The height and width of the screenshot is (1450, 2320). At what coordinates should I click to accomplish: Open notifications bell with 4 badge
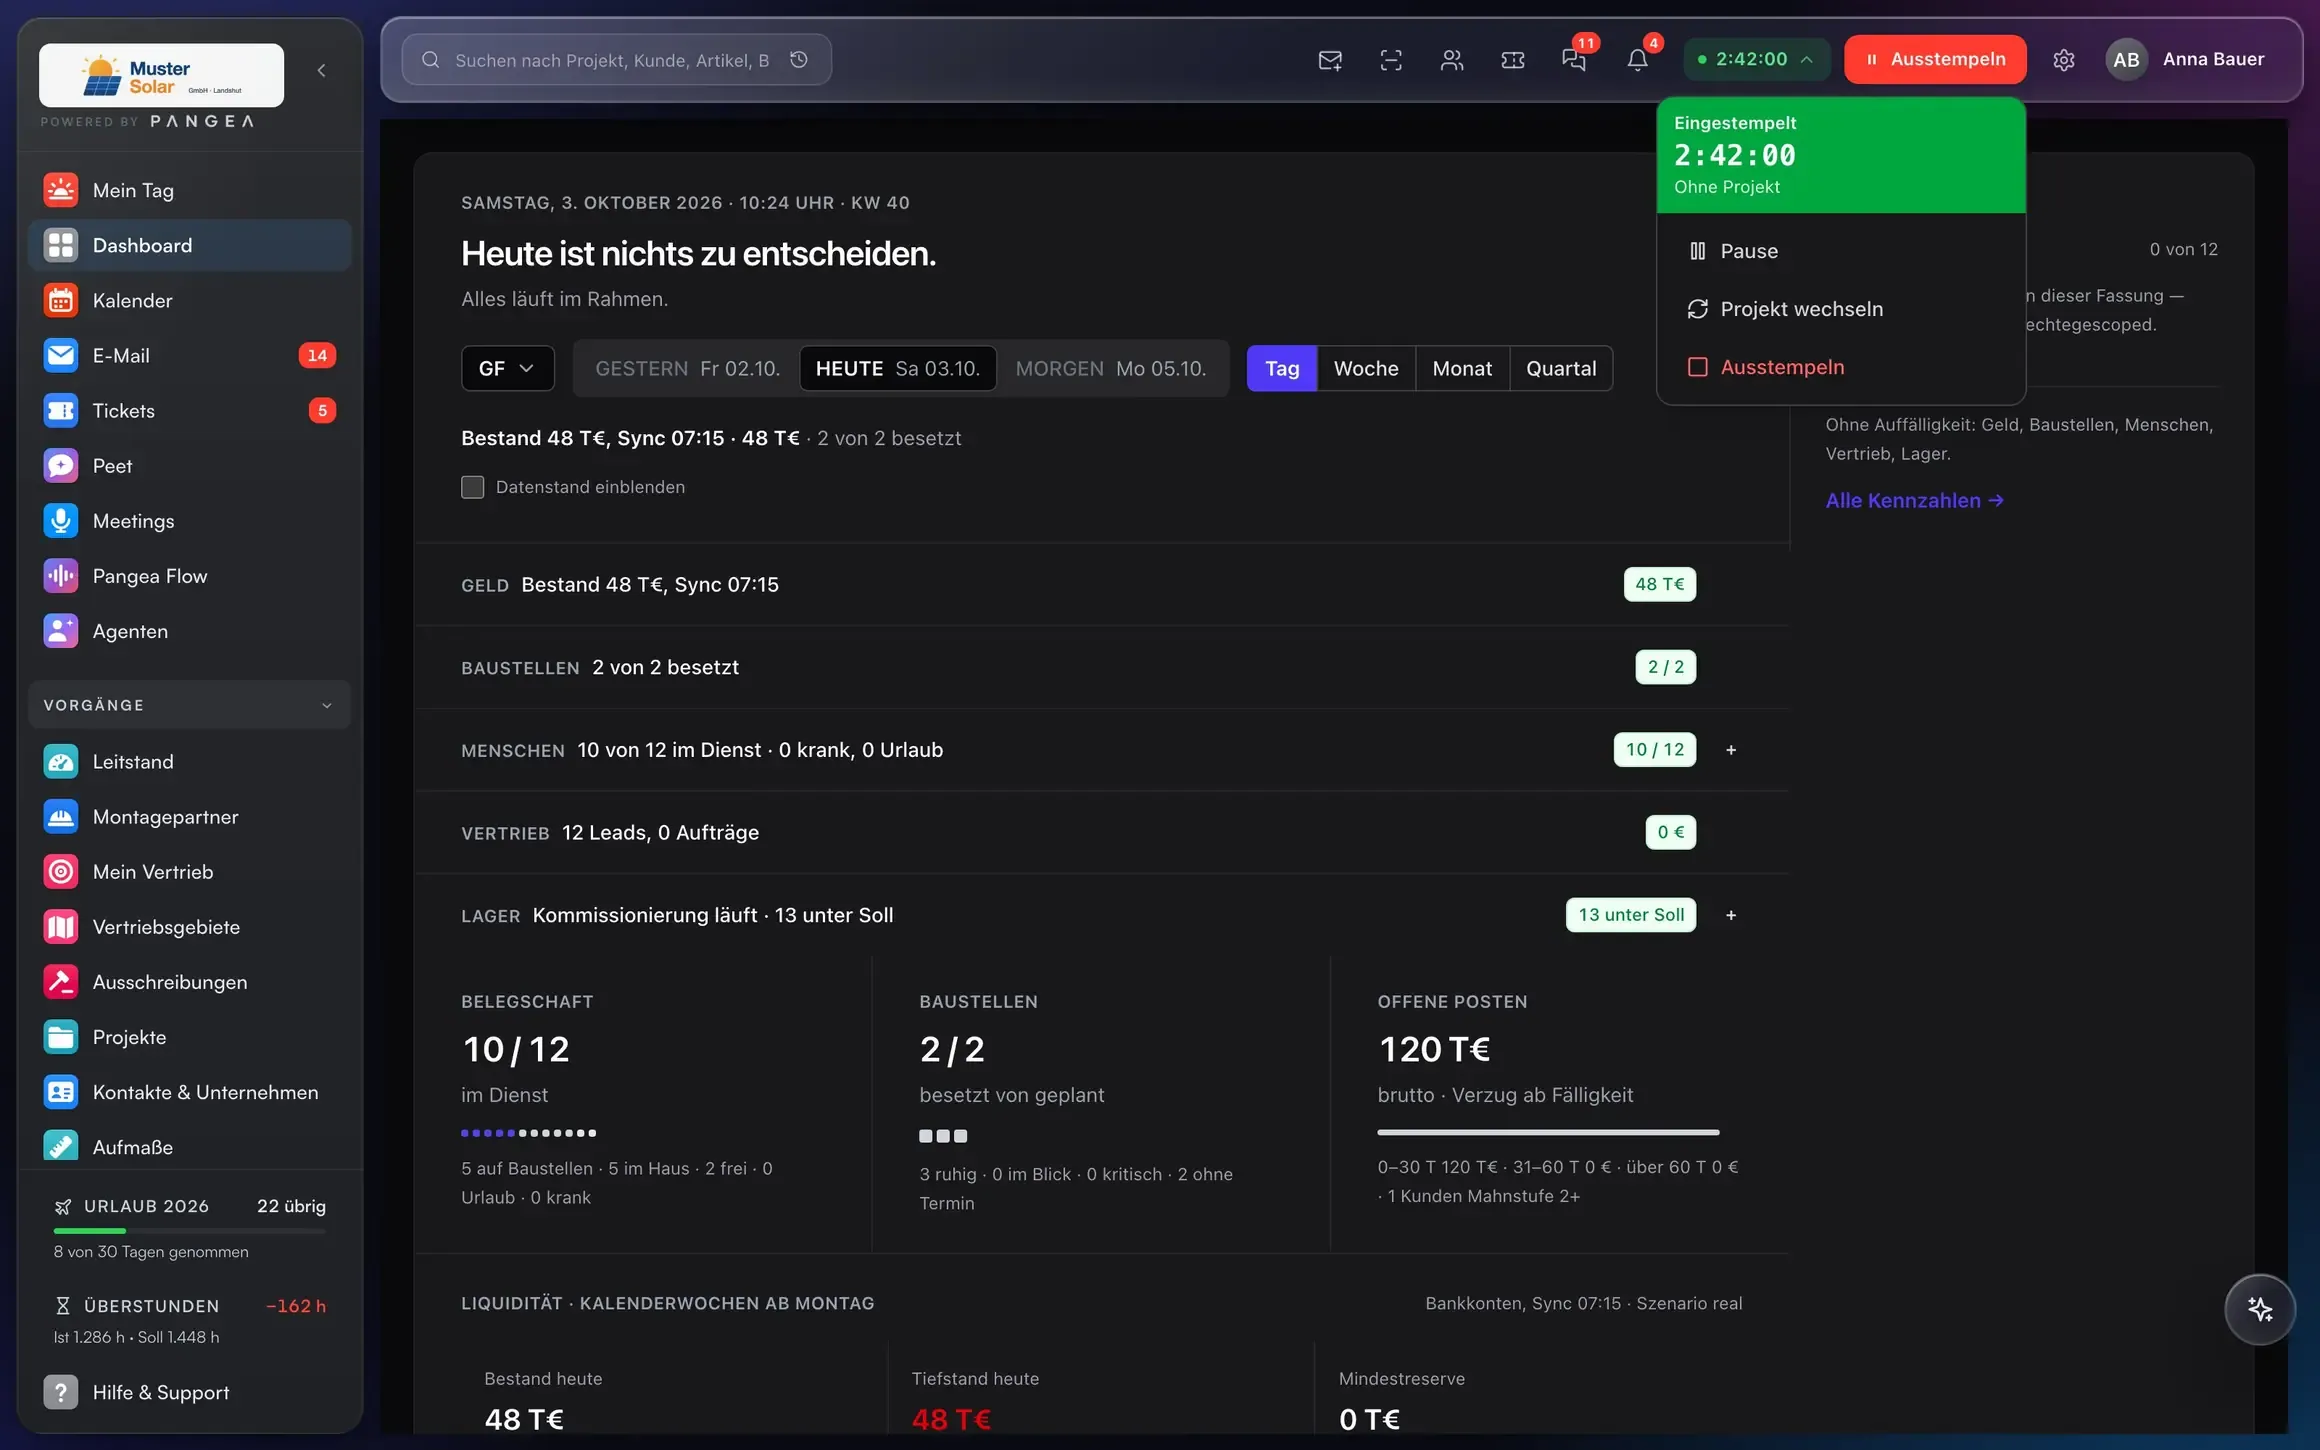coord(1637,60)
